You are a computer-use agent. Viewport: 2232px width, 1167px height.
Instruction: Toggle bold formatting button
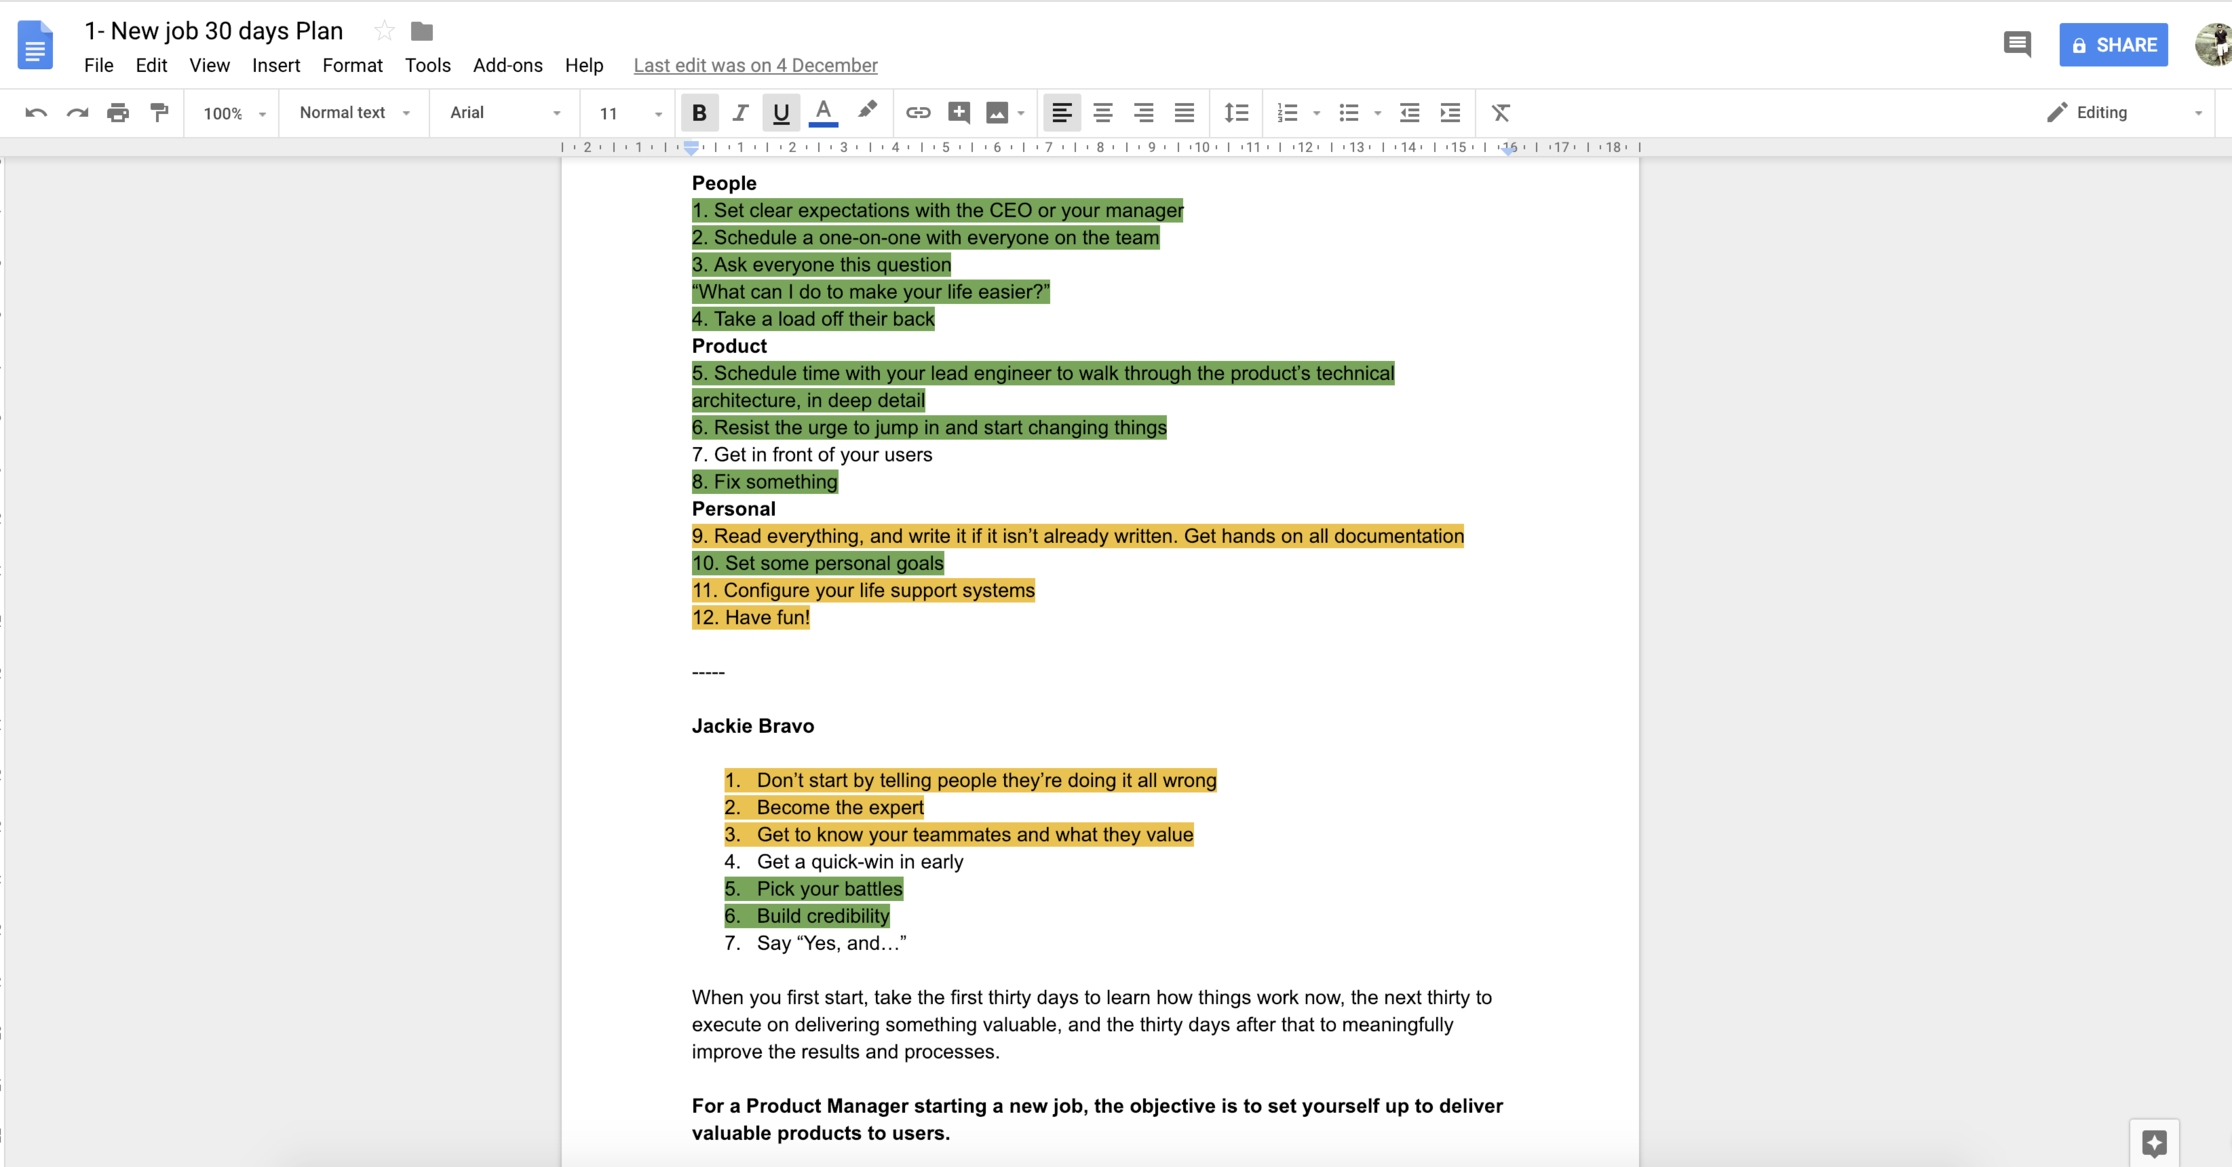[x=699, y=113]
